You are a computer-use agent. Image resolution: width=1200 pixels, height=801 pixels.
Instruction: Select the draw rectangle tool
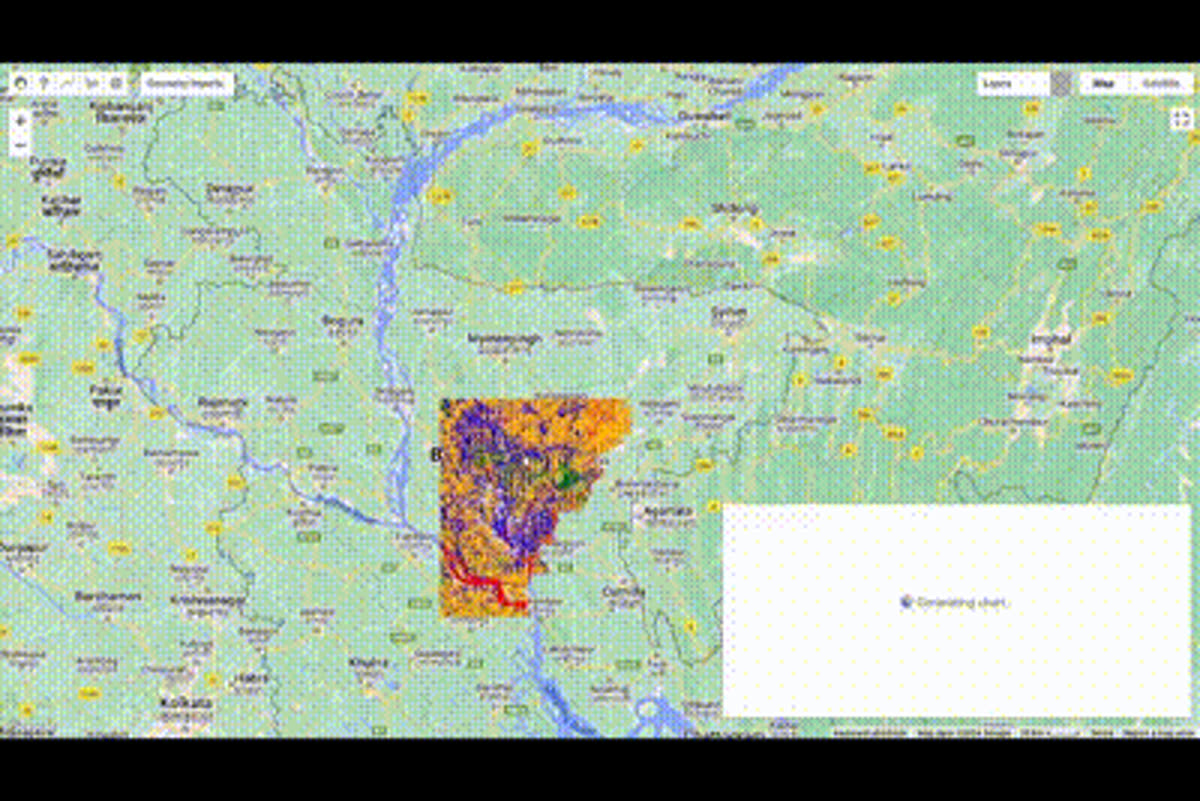pyautogui.click(x=116, y=84)
